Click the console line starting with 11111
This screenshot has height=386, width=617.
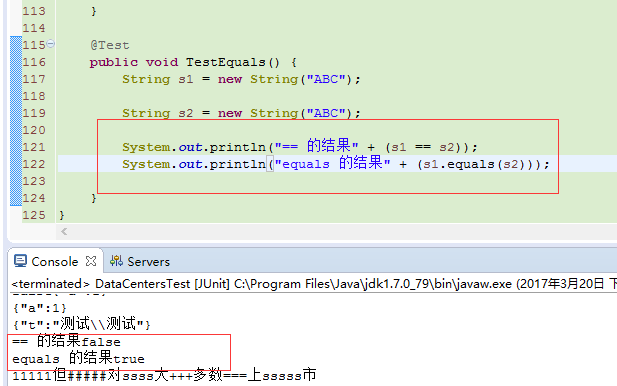(x=164, y=375)
